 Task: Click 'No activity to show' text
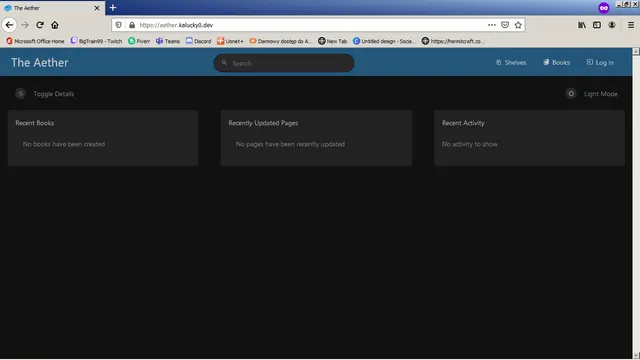[x=470, y=144]
